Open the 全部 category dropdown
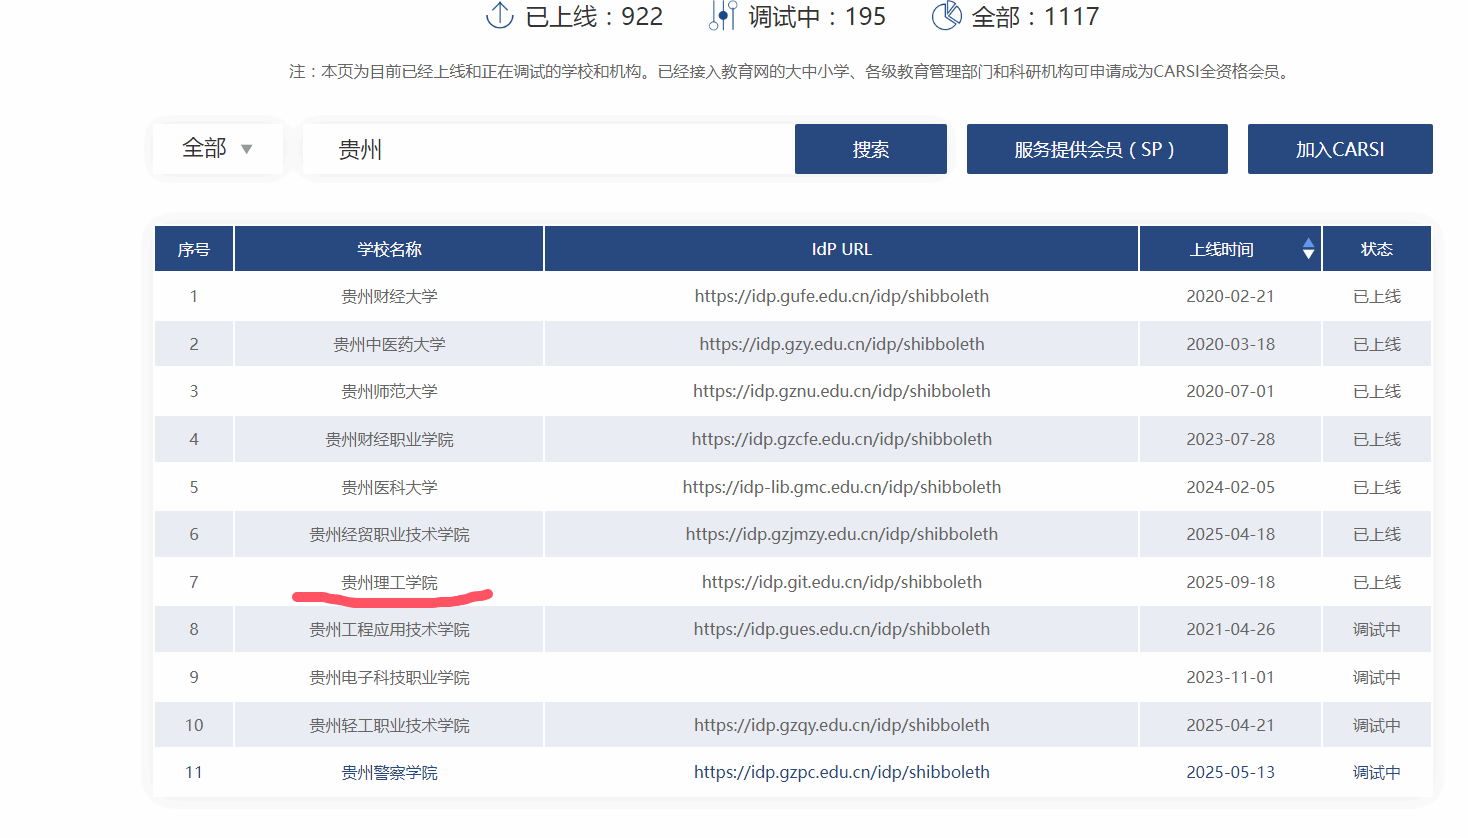 click(218, 149)
